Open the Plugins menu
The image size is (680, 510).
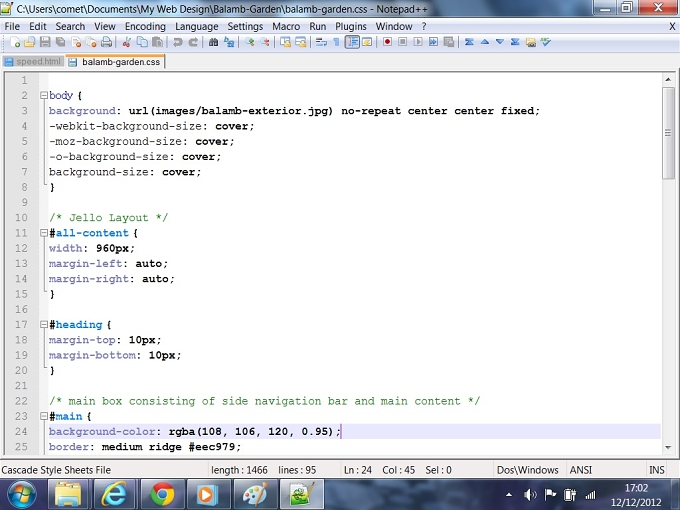[351, 26]
